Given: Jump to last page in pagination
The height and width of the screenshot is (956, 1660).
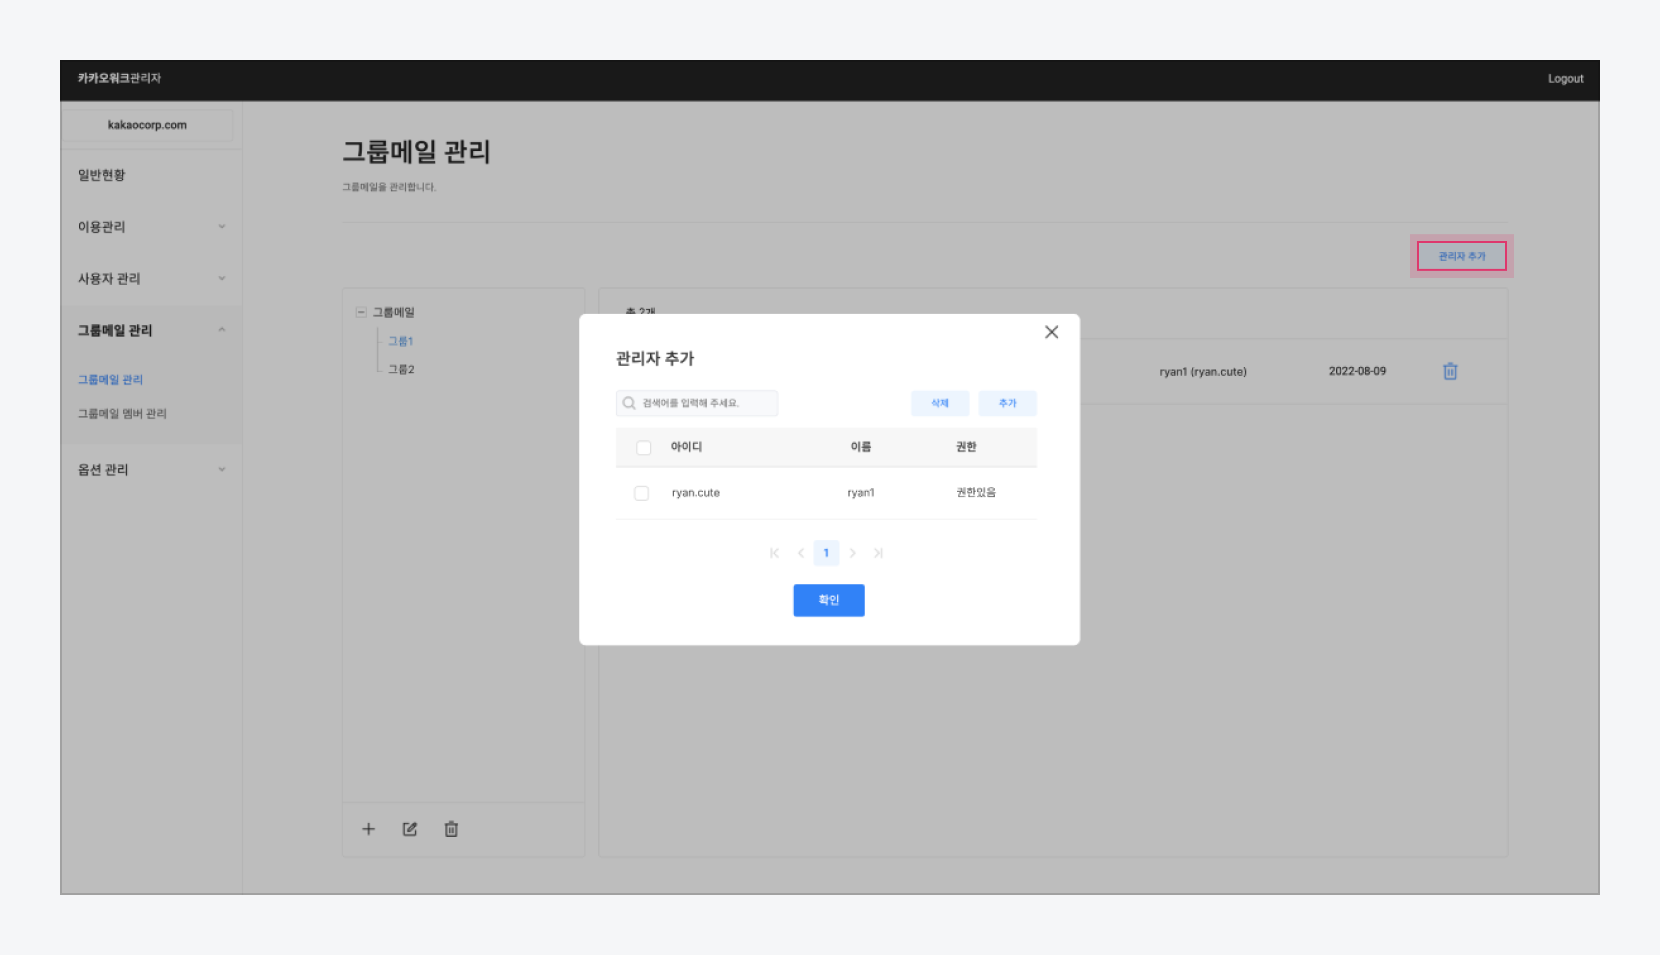Looking at the screenshot, I should (878, 553).
